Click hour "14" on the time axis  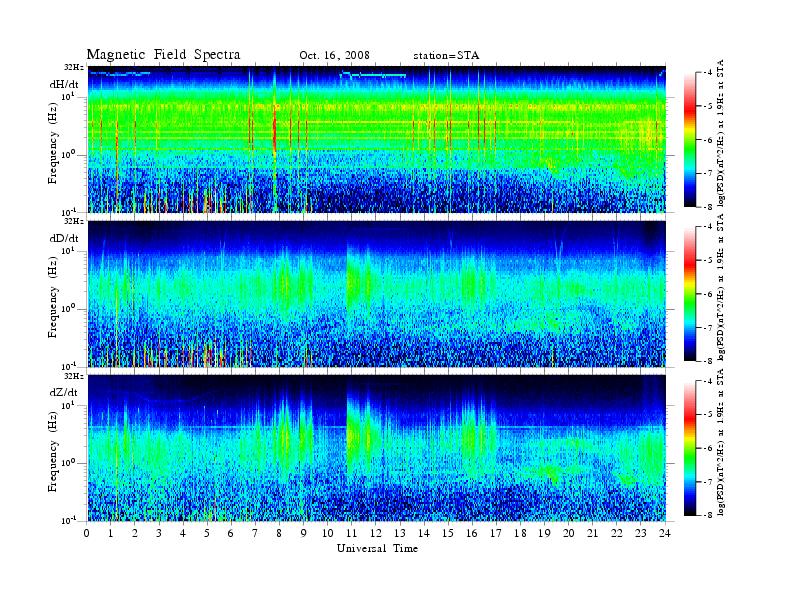pyautogui.click(x=424, y=533)
